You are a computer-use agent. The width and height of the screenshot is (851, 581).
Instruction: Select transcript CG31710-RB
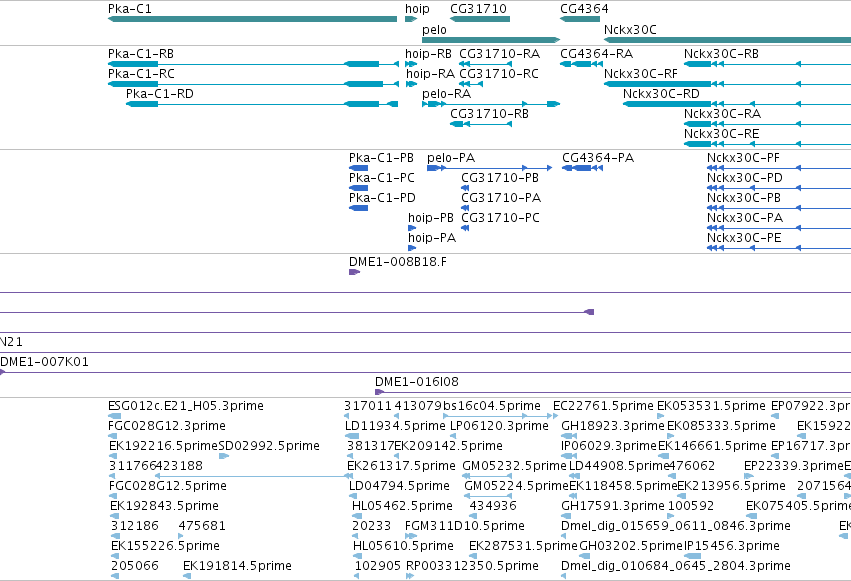coord(489,114)
